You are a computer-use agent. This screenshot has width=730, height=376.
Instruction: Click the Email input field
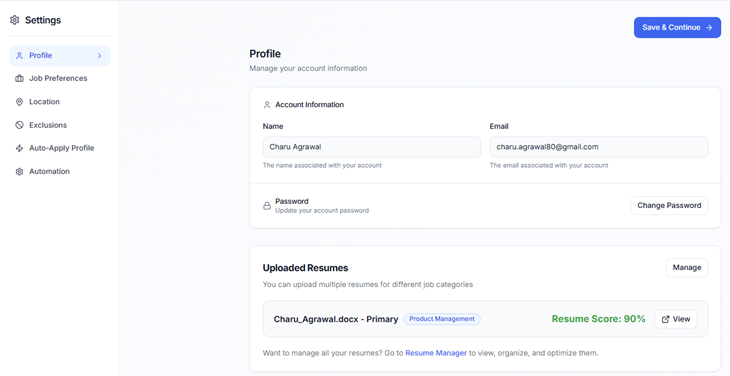pyautogui.click(x=599, y=147)
